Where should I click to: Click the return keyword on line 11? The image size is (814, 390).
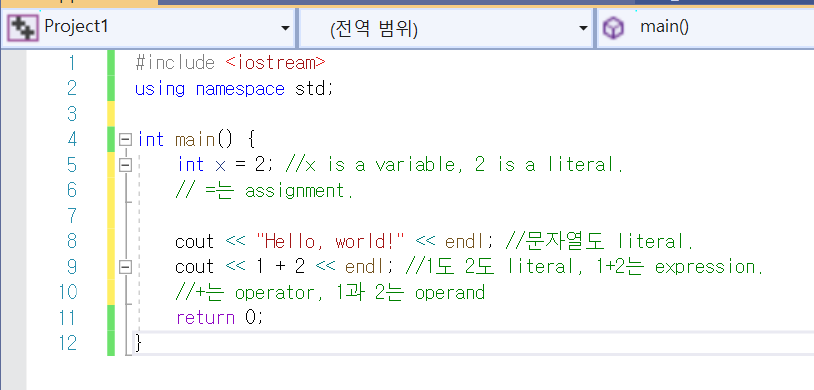(x=206, y=318)
